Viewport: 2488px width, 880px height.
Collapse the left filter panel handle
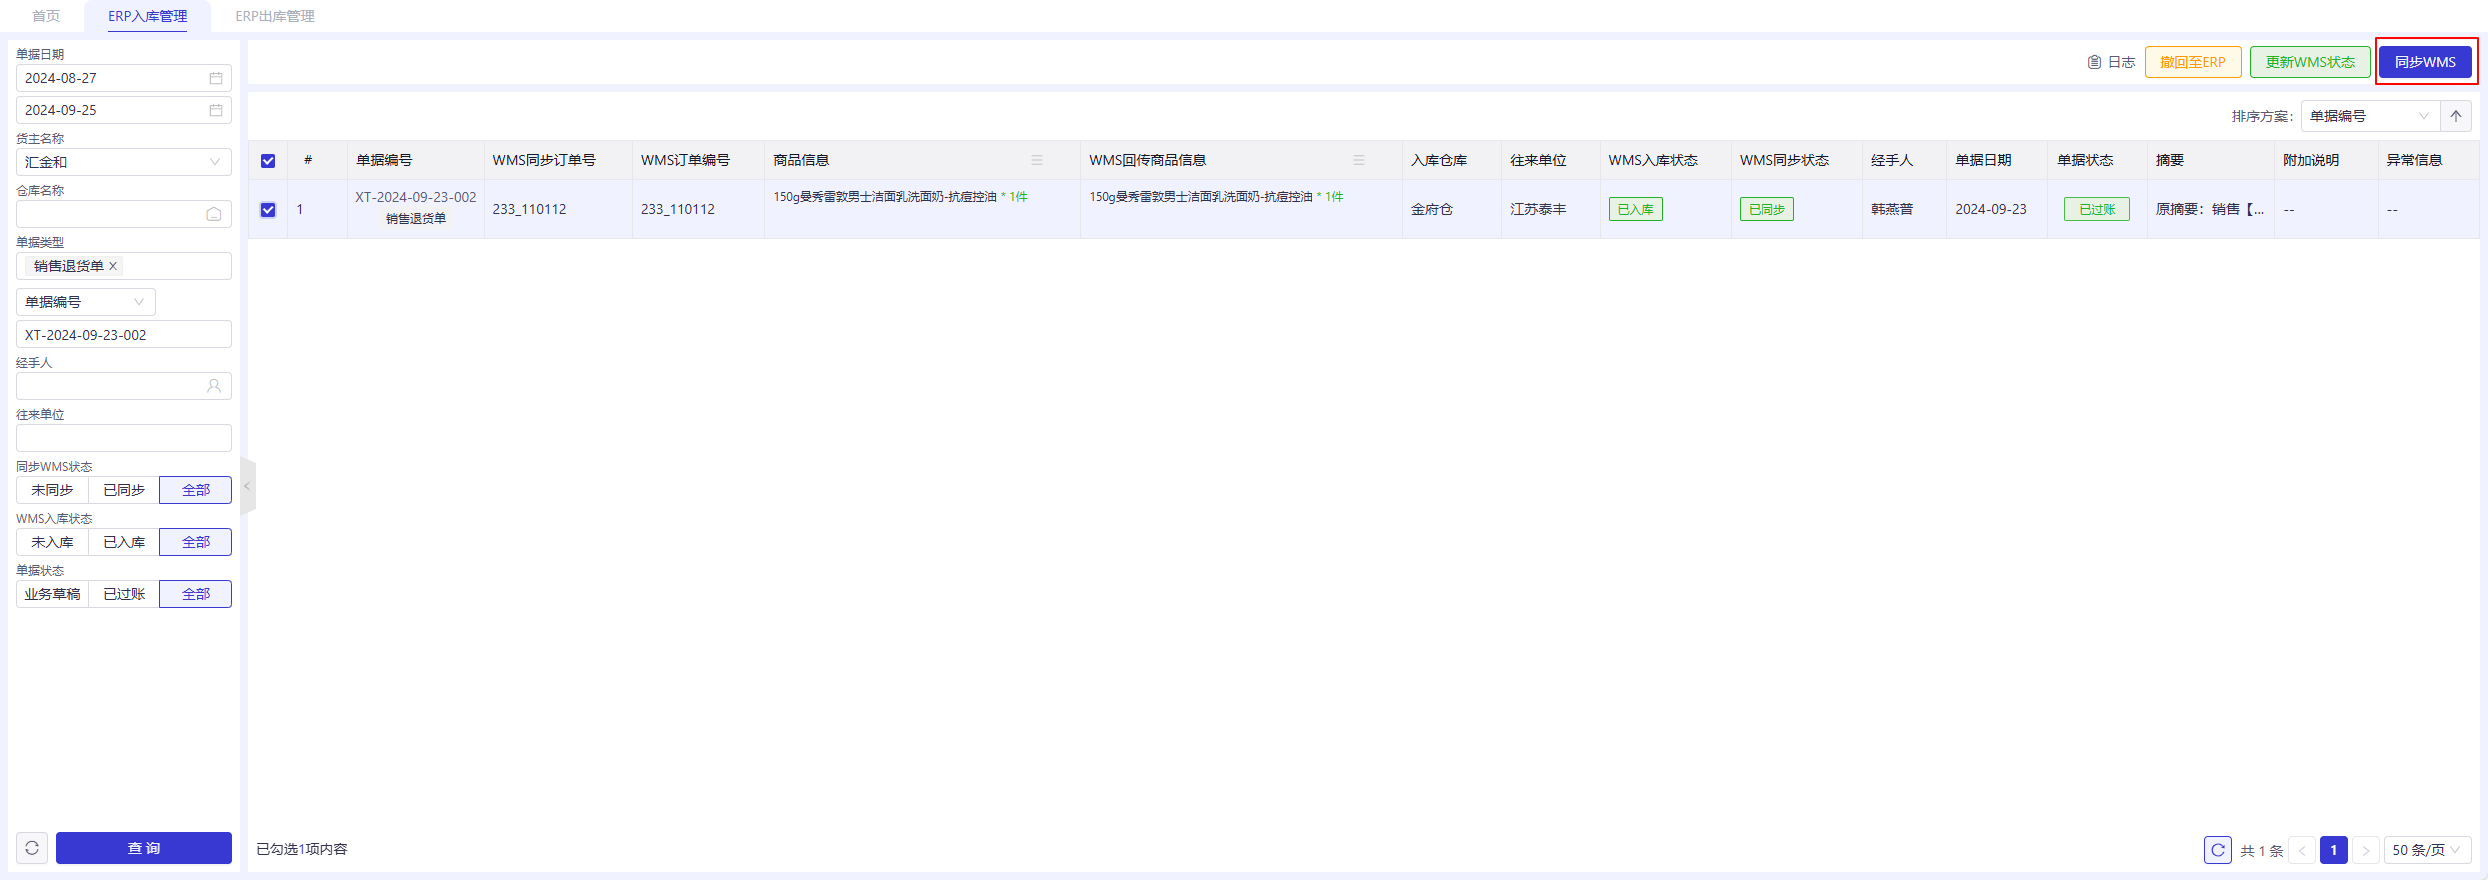247,487
